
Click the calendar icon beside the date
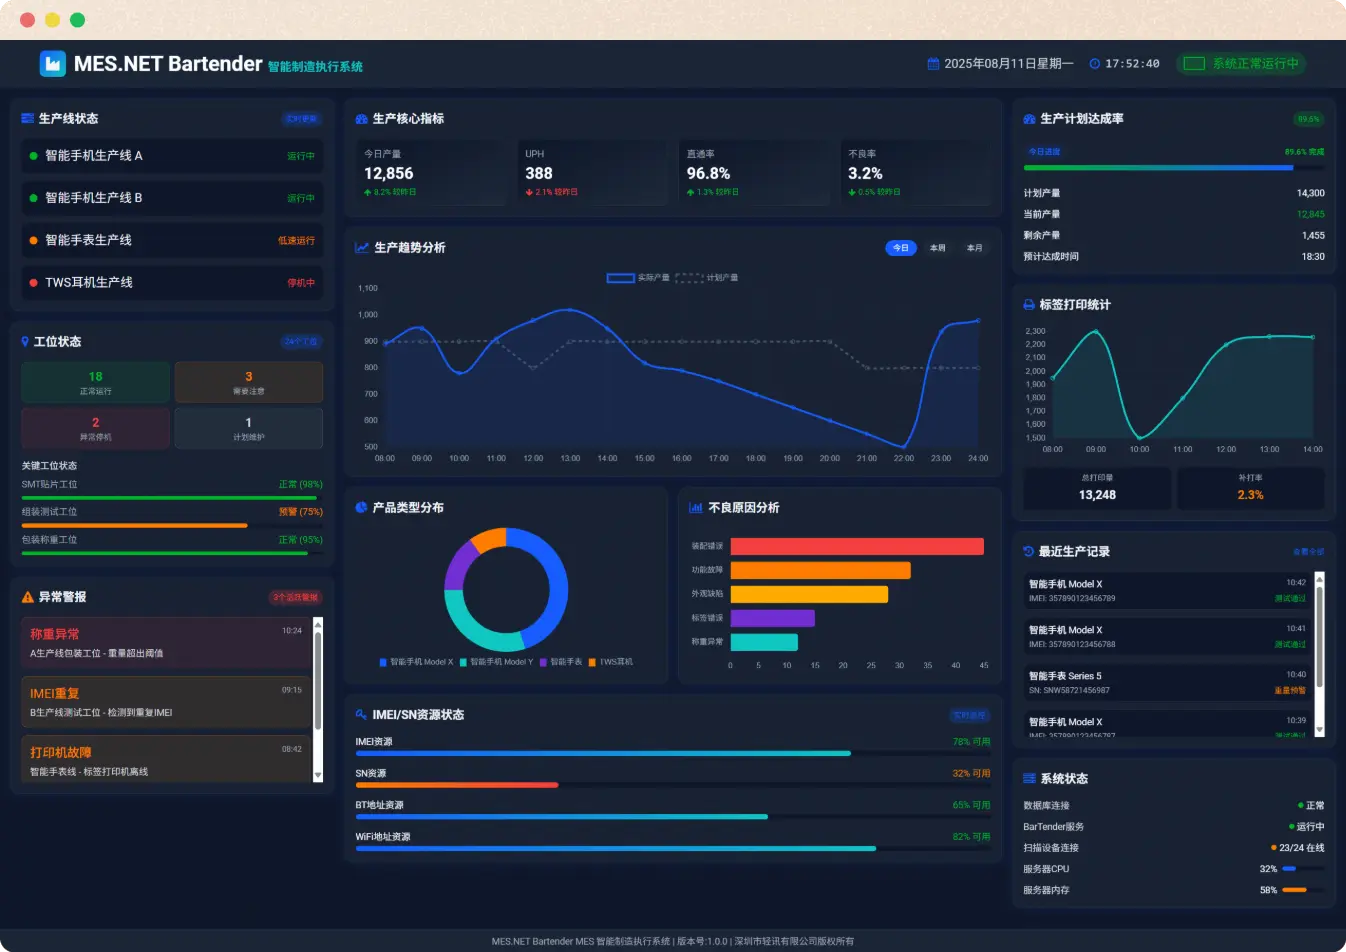pos(933,64)
